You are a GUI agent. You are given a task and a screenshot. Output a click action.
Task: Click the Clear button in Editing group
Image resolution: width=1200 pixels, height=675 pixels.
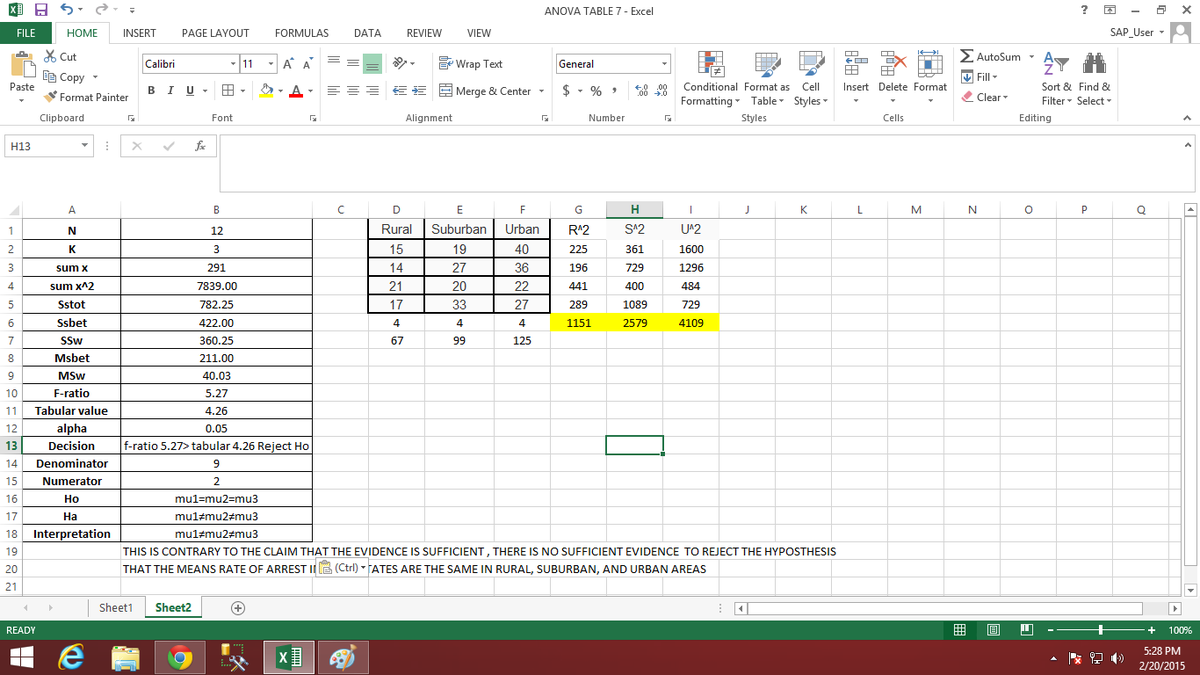pyautogui.click(x=985, y=97)
